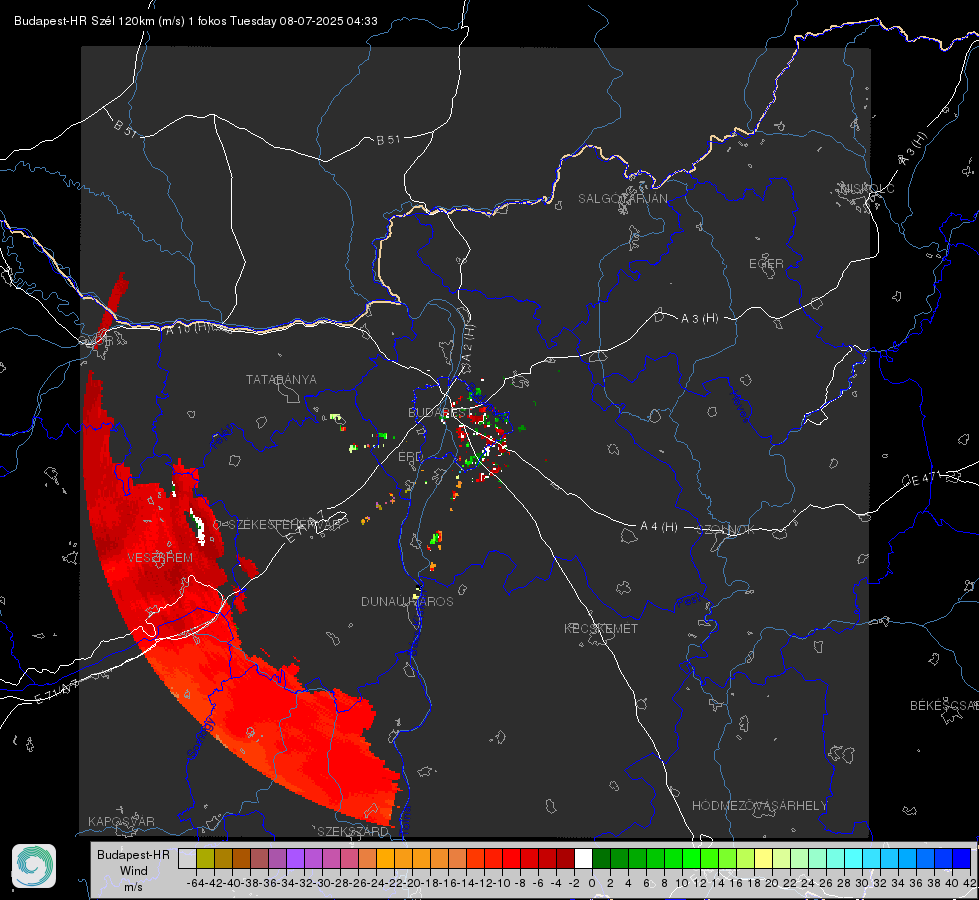Click the DUNAUJVAROS city label

407,601
